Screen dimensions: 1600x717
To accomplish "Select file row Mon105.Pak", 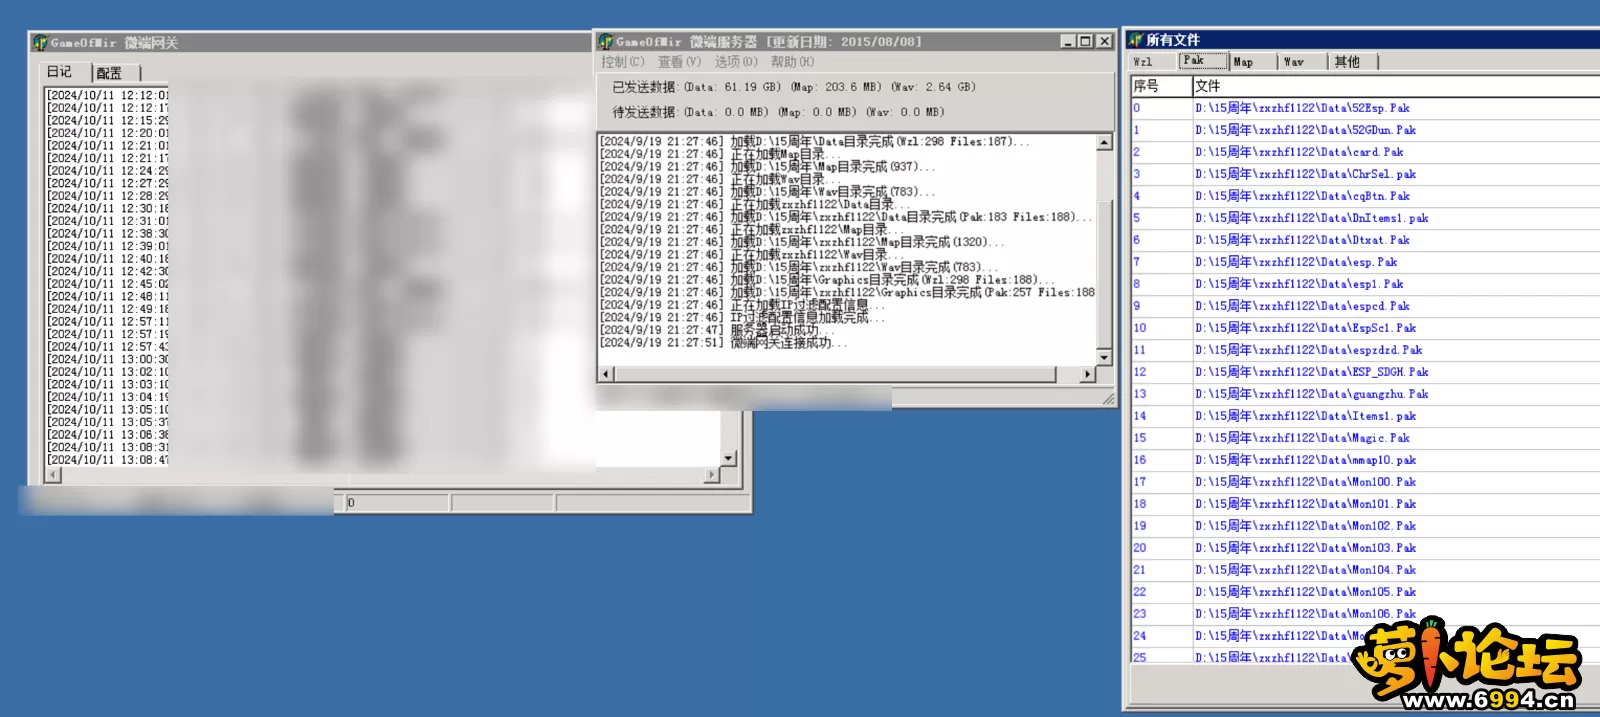I will pos(1365,592).
